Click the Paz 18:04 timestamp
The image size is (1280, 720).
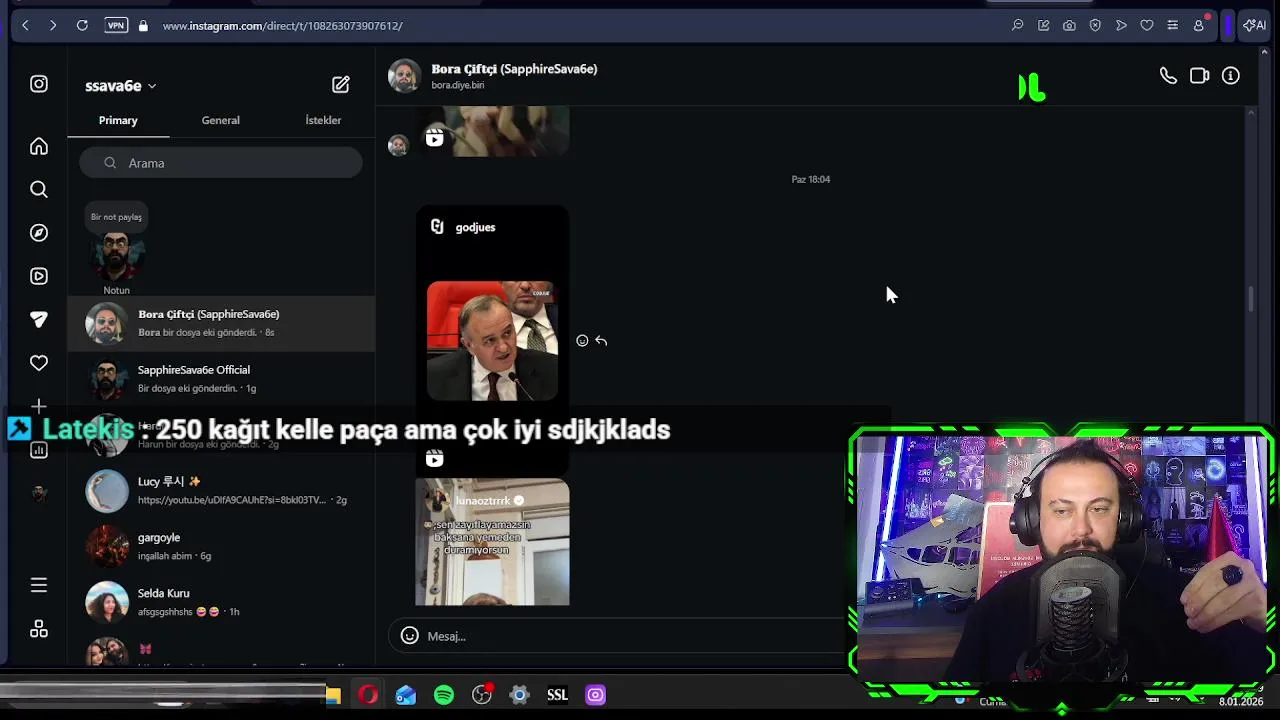(x=811, y=179)
